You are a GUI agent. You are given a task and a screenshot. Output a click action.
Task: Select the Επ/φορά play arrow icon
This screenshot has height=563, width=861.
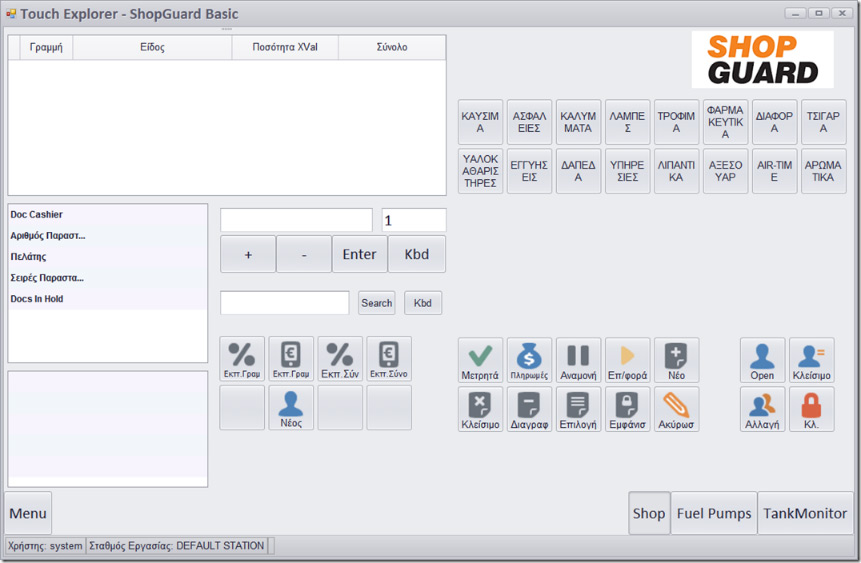coord(628,360)
